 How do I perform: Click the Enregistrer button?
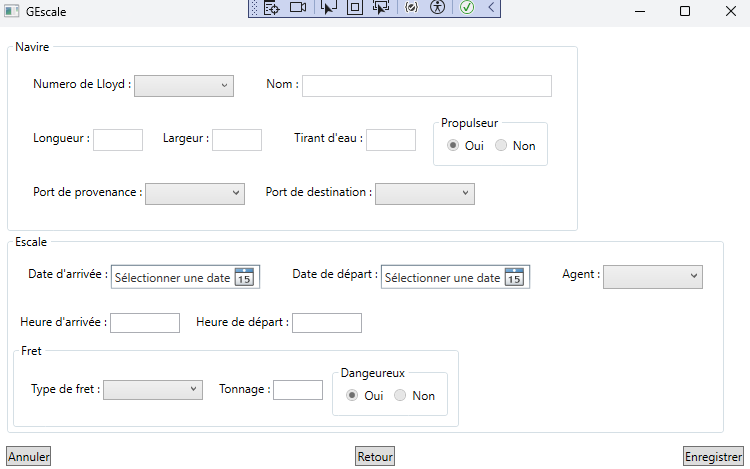[x=713, y=457]
